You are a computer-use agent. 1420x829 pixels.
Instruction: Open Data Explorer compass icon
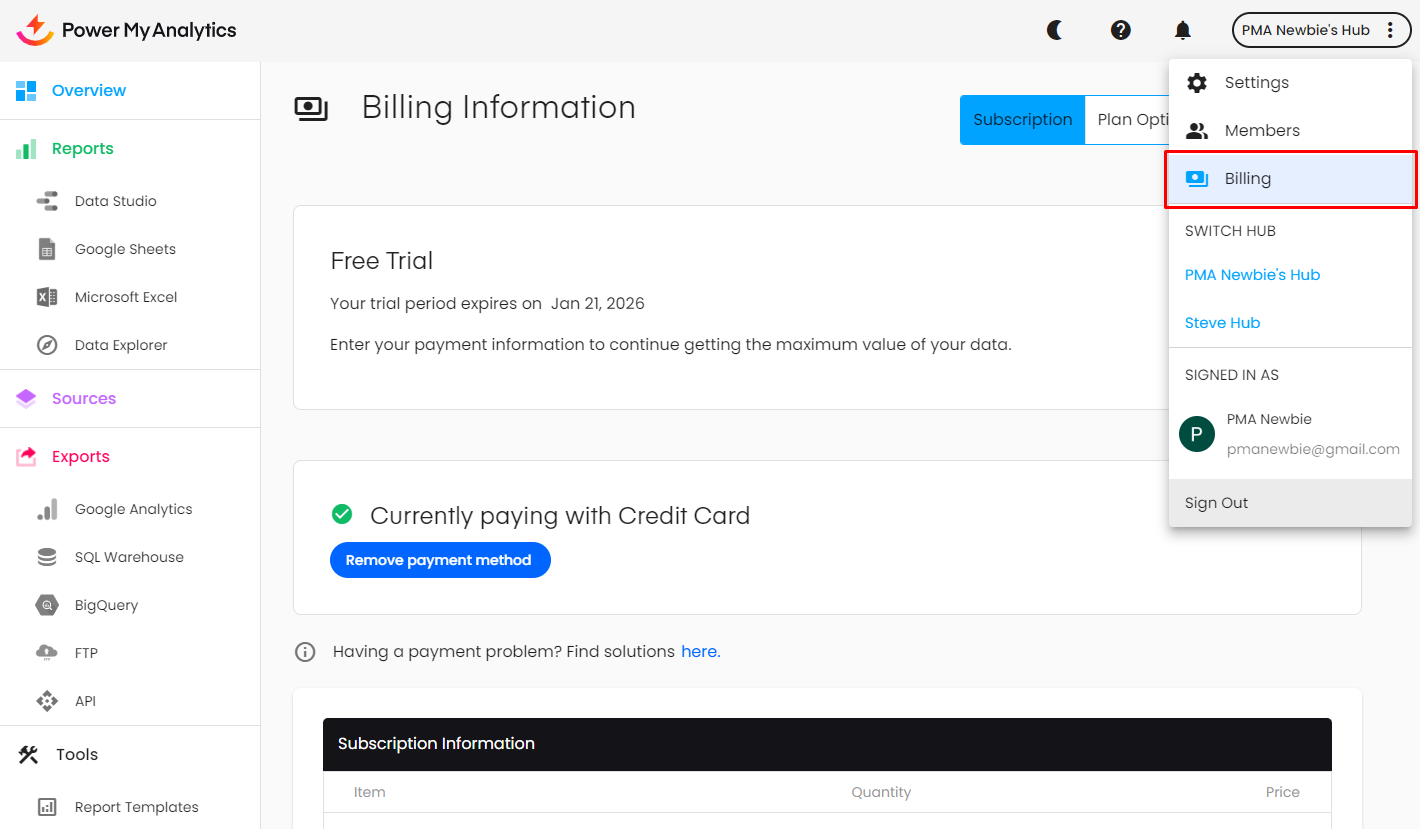[47, 345]
